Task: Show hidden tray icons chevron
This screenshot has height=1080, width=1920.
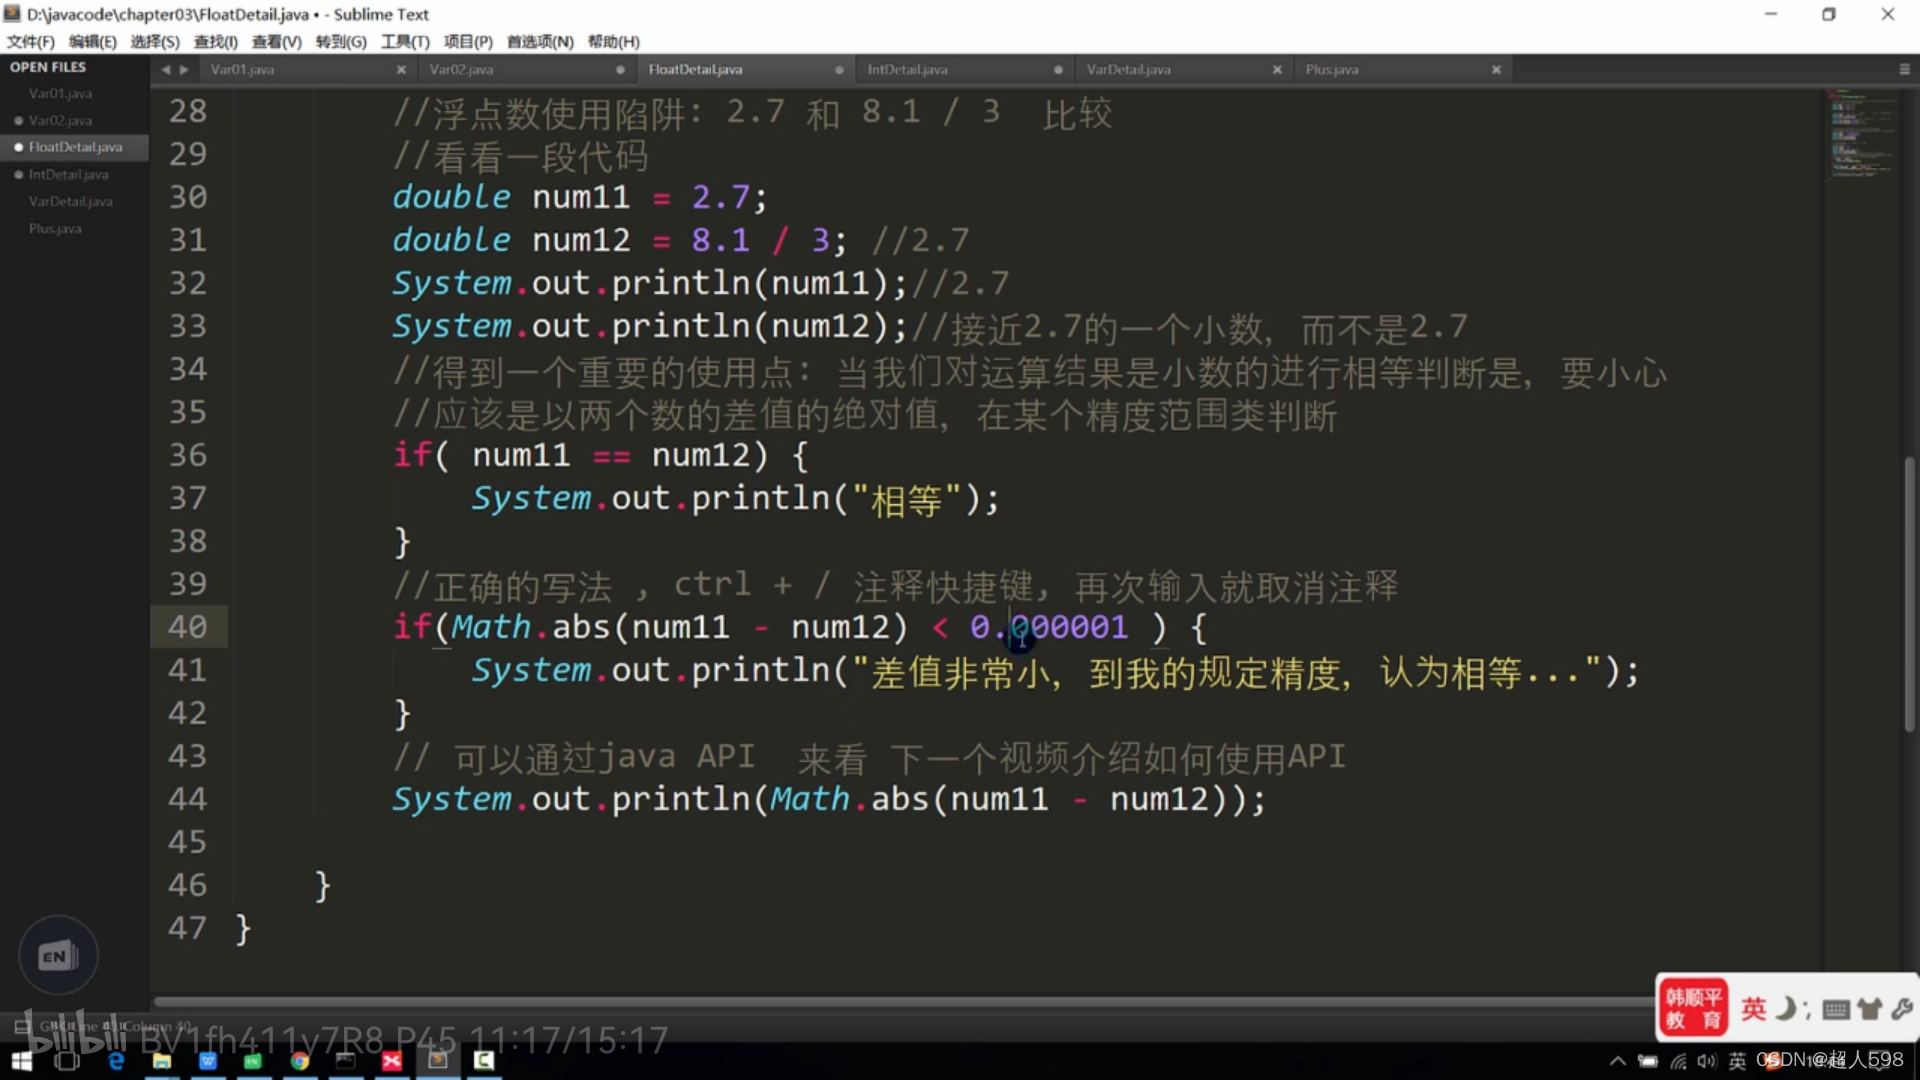Action: click(1617, 1061)
